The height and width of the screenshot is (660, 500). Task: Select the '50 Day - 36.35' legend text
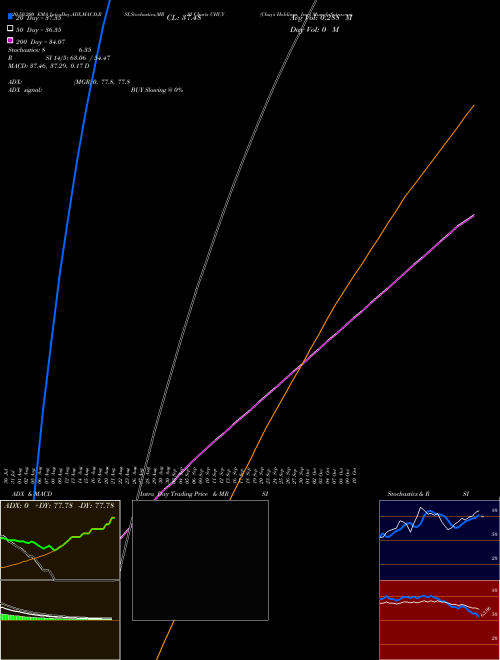(x=38, y=30)
